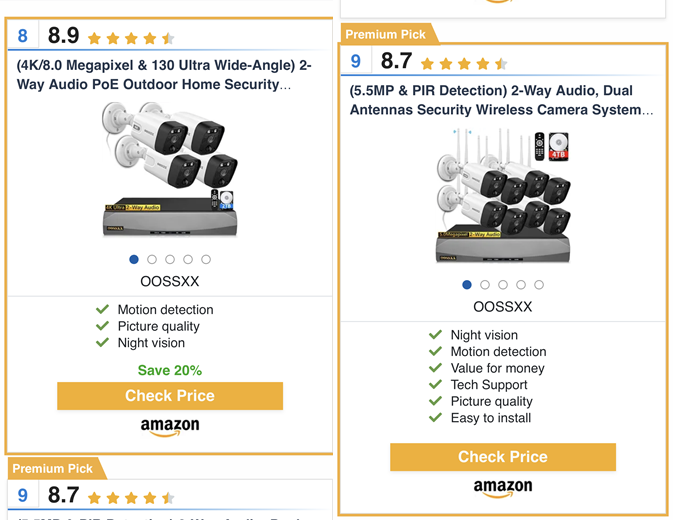Select the fourth carousel dot under the 4K camera image
673x520 pixels.
[188, 259]
